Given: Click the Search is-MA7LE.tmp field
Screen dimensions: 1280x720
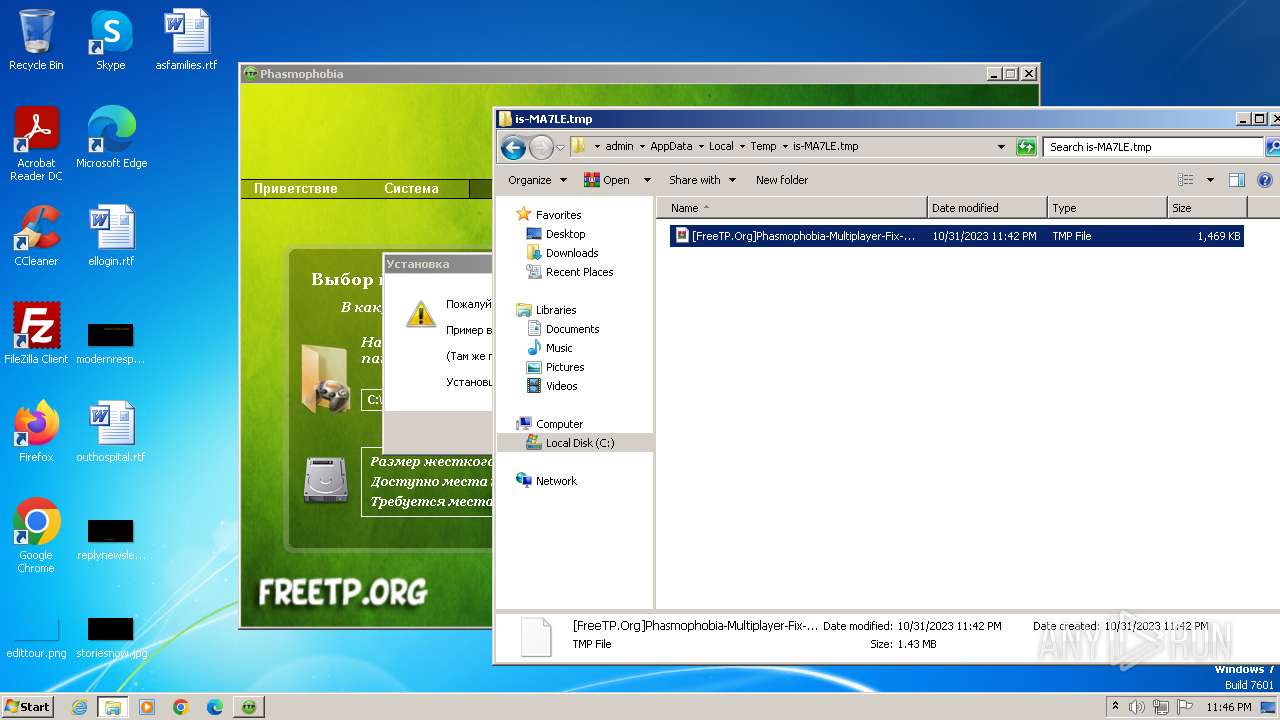Looking at the screenshot, I should coord(1153,147).
